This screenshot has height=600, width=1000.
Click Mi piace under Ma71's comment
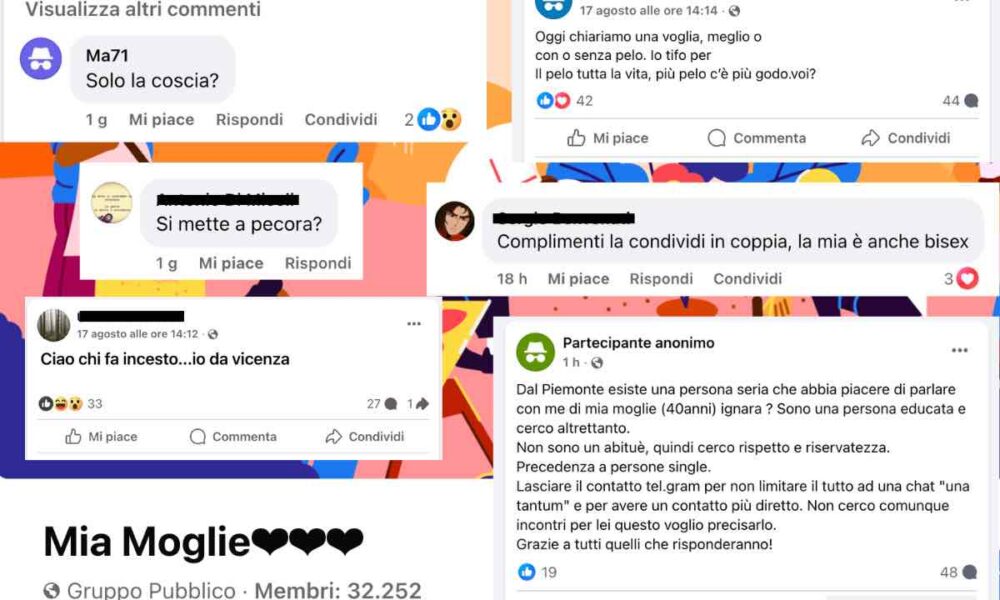click(161, 120)
